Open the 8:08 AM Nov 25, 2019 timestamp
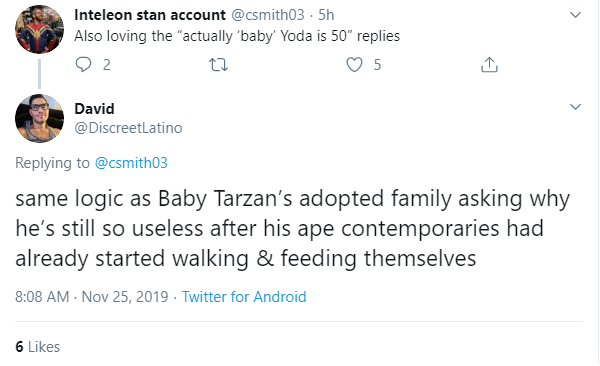Image resolution: width=600 pixels, height=366 pixels. 91,297
